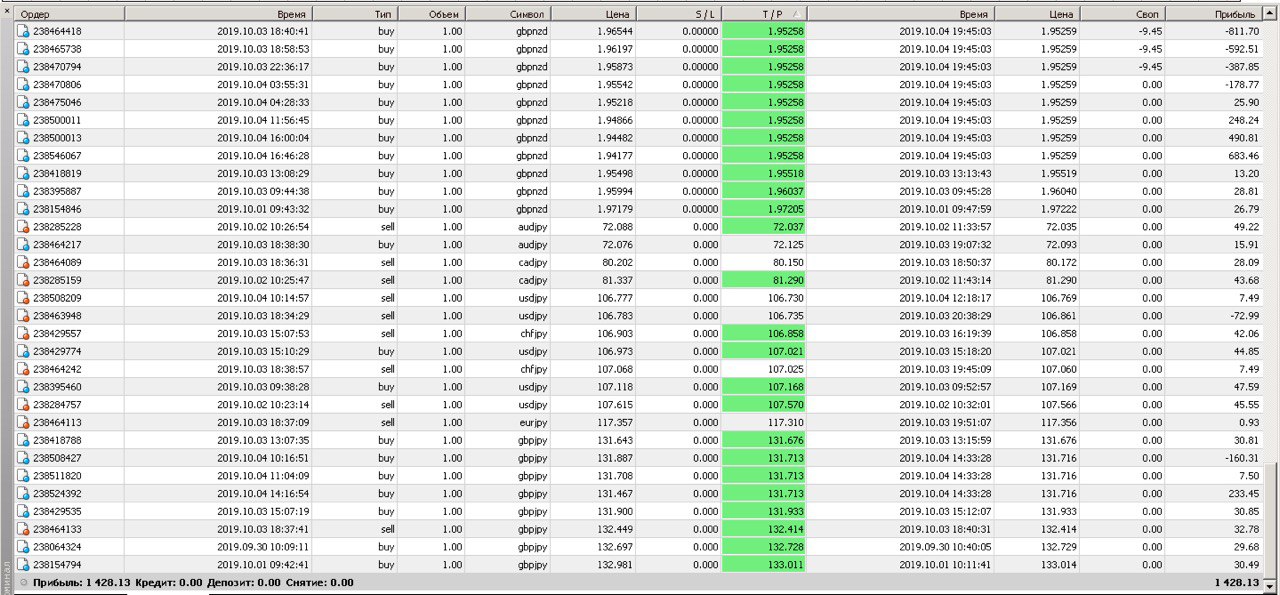Image resolution: width=1280 pixels, height=595 pixels.
Task: Select the eurjpy symbol cell
Action: (x=530, y=423)
